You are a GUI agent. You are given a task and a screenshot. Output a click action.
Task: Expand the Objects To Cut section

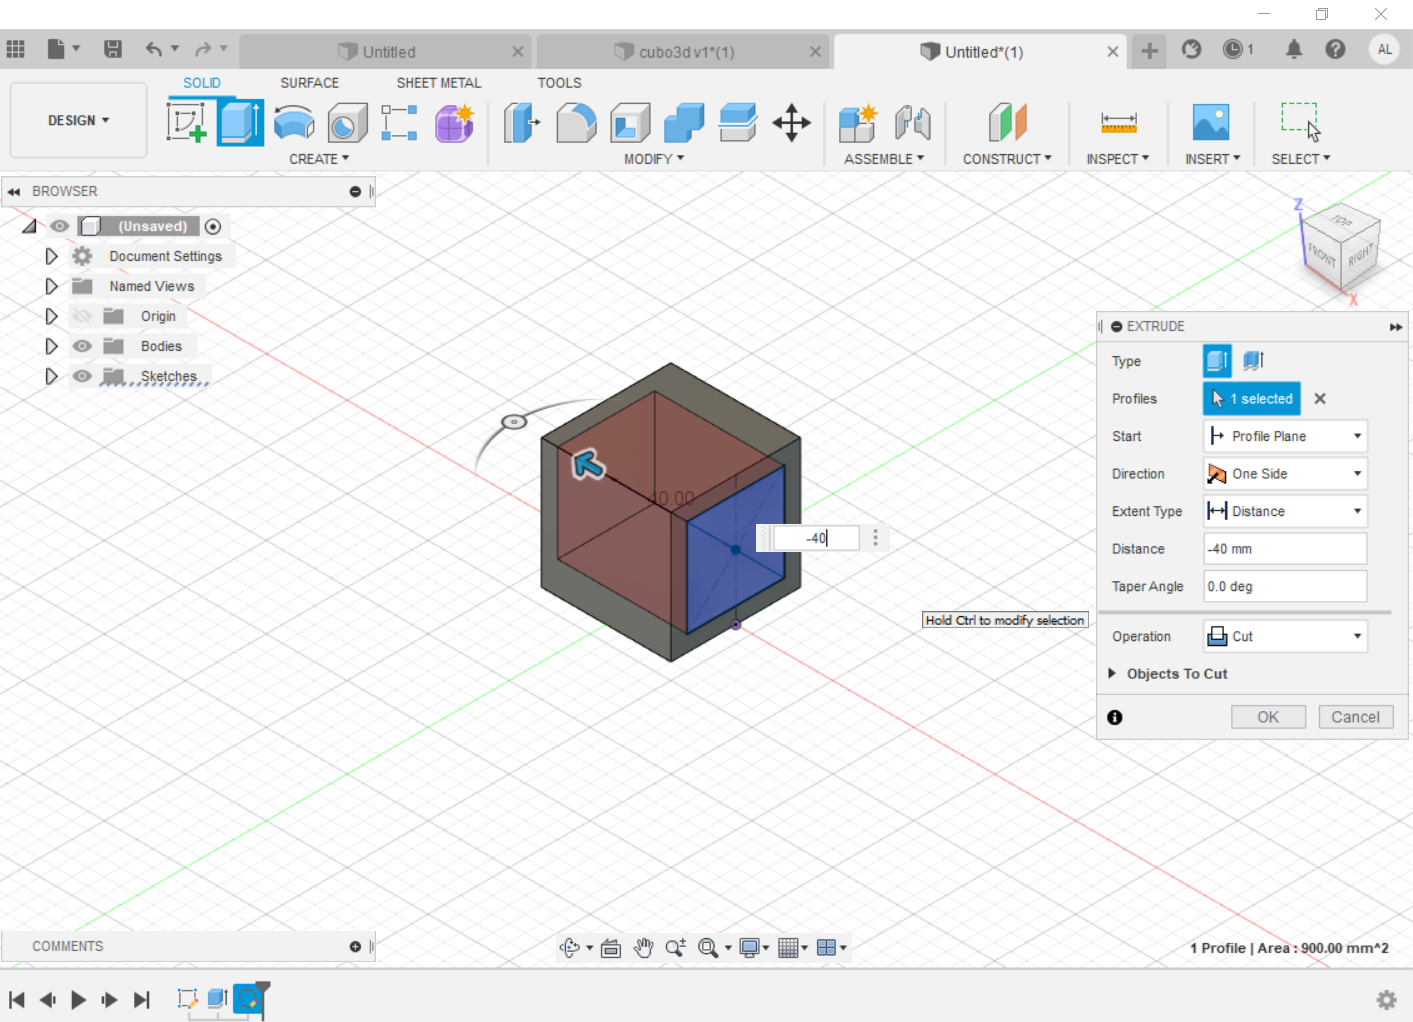[x=1112, y=674]
